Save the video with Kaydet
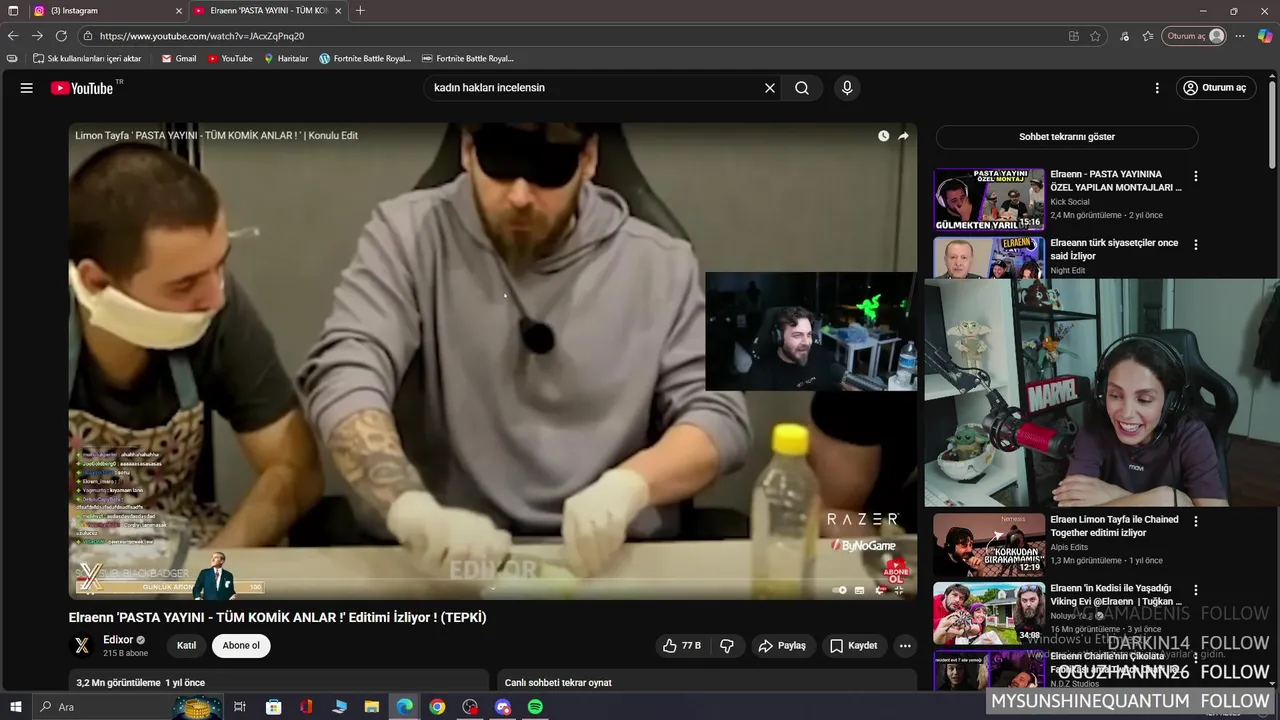Image resolution: width=1280 pixels, height=720 pixels. (853, 646)
